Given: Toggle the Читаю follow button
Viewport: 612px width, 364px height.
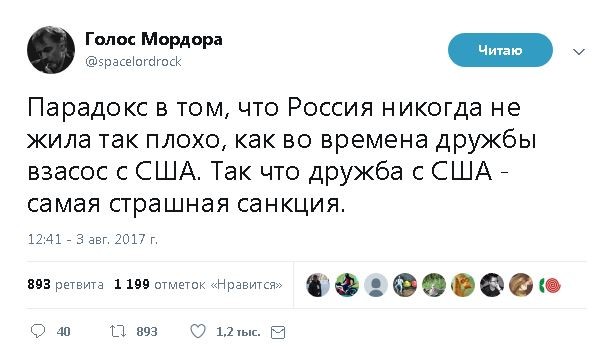Looking at the screenshot, I should pyautogui.click(x=500, y=50).
